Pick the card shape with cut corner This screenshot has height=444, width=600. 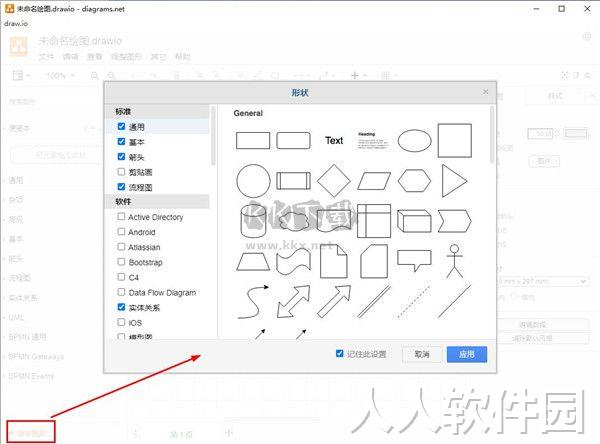pyautogui.click(x=374, y=261)
